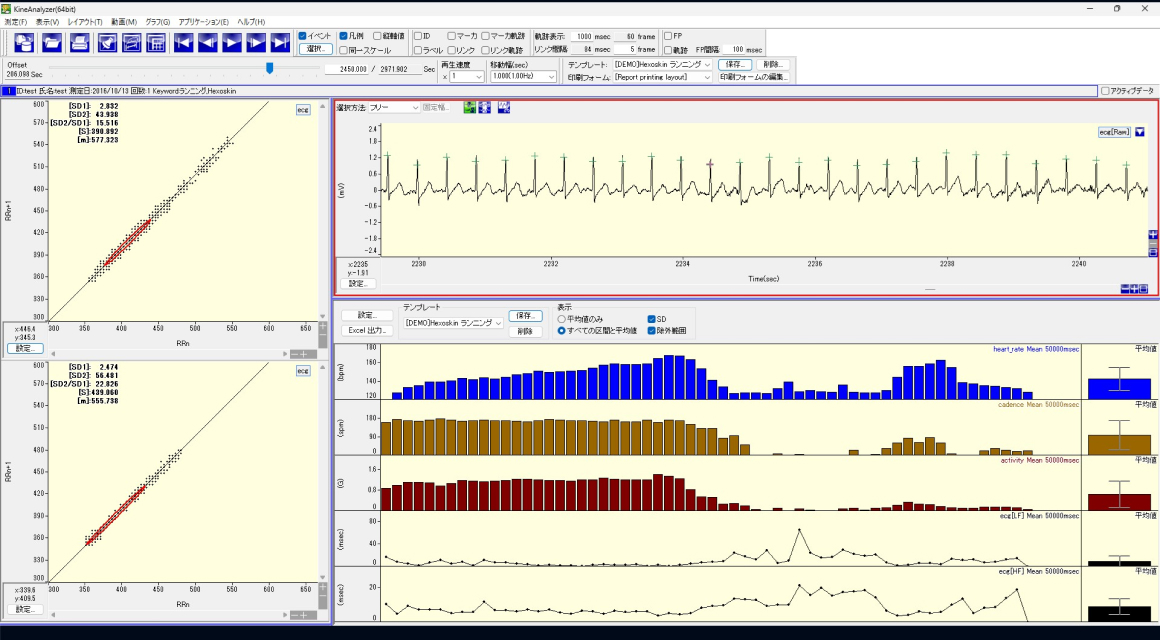Step forward one frame

256,42
